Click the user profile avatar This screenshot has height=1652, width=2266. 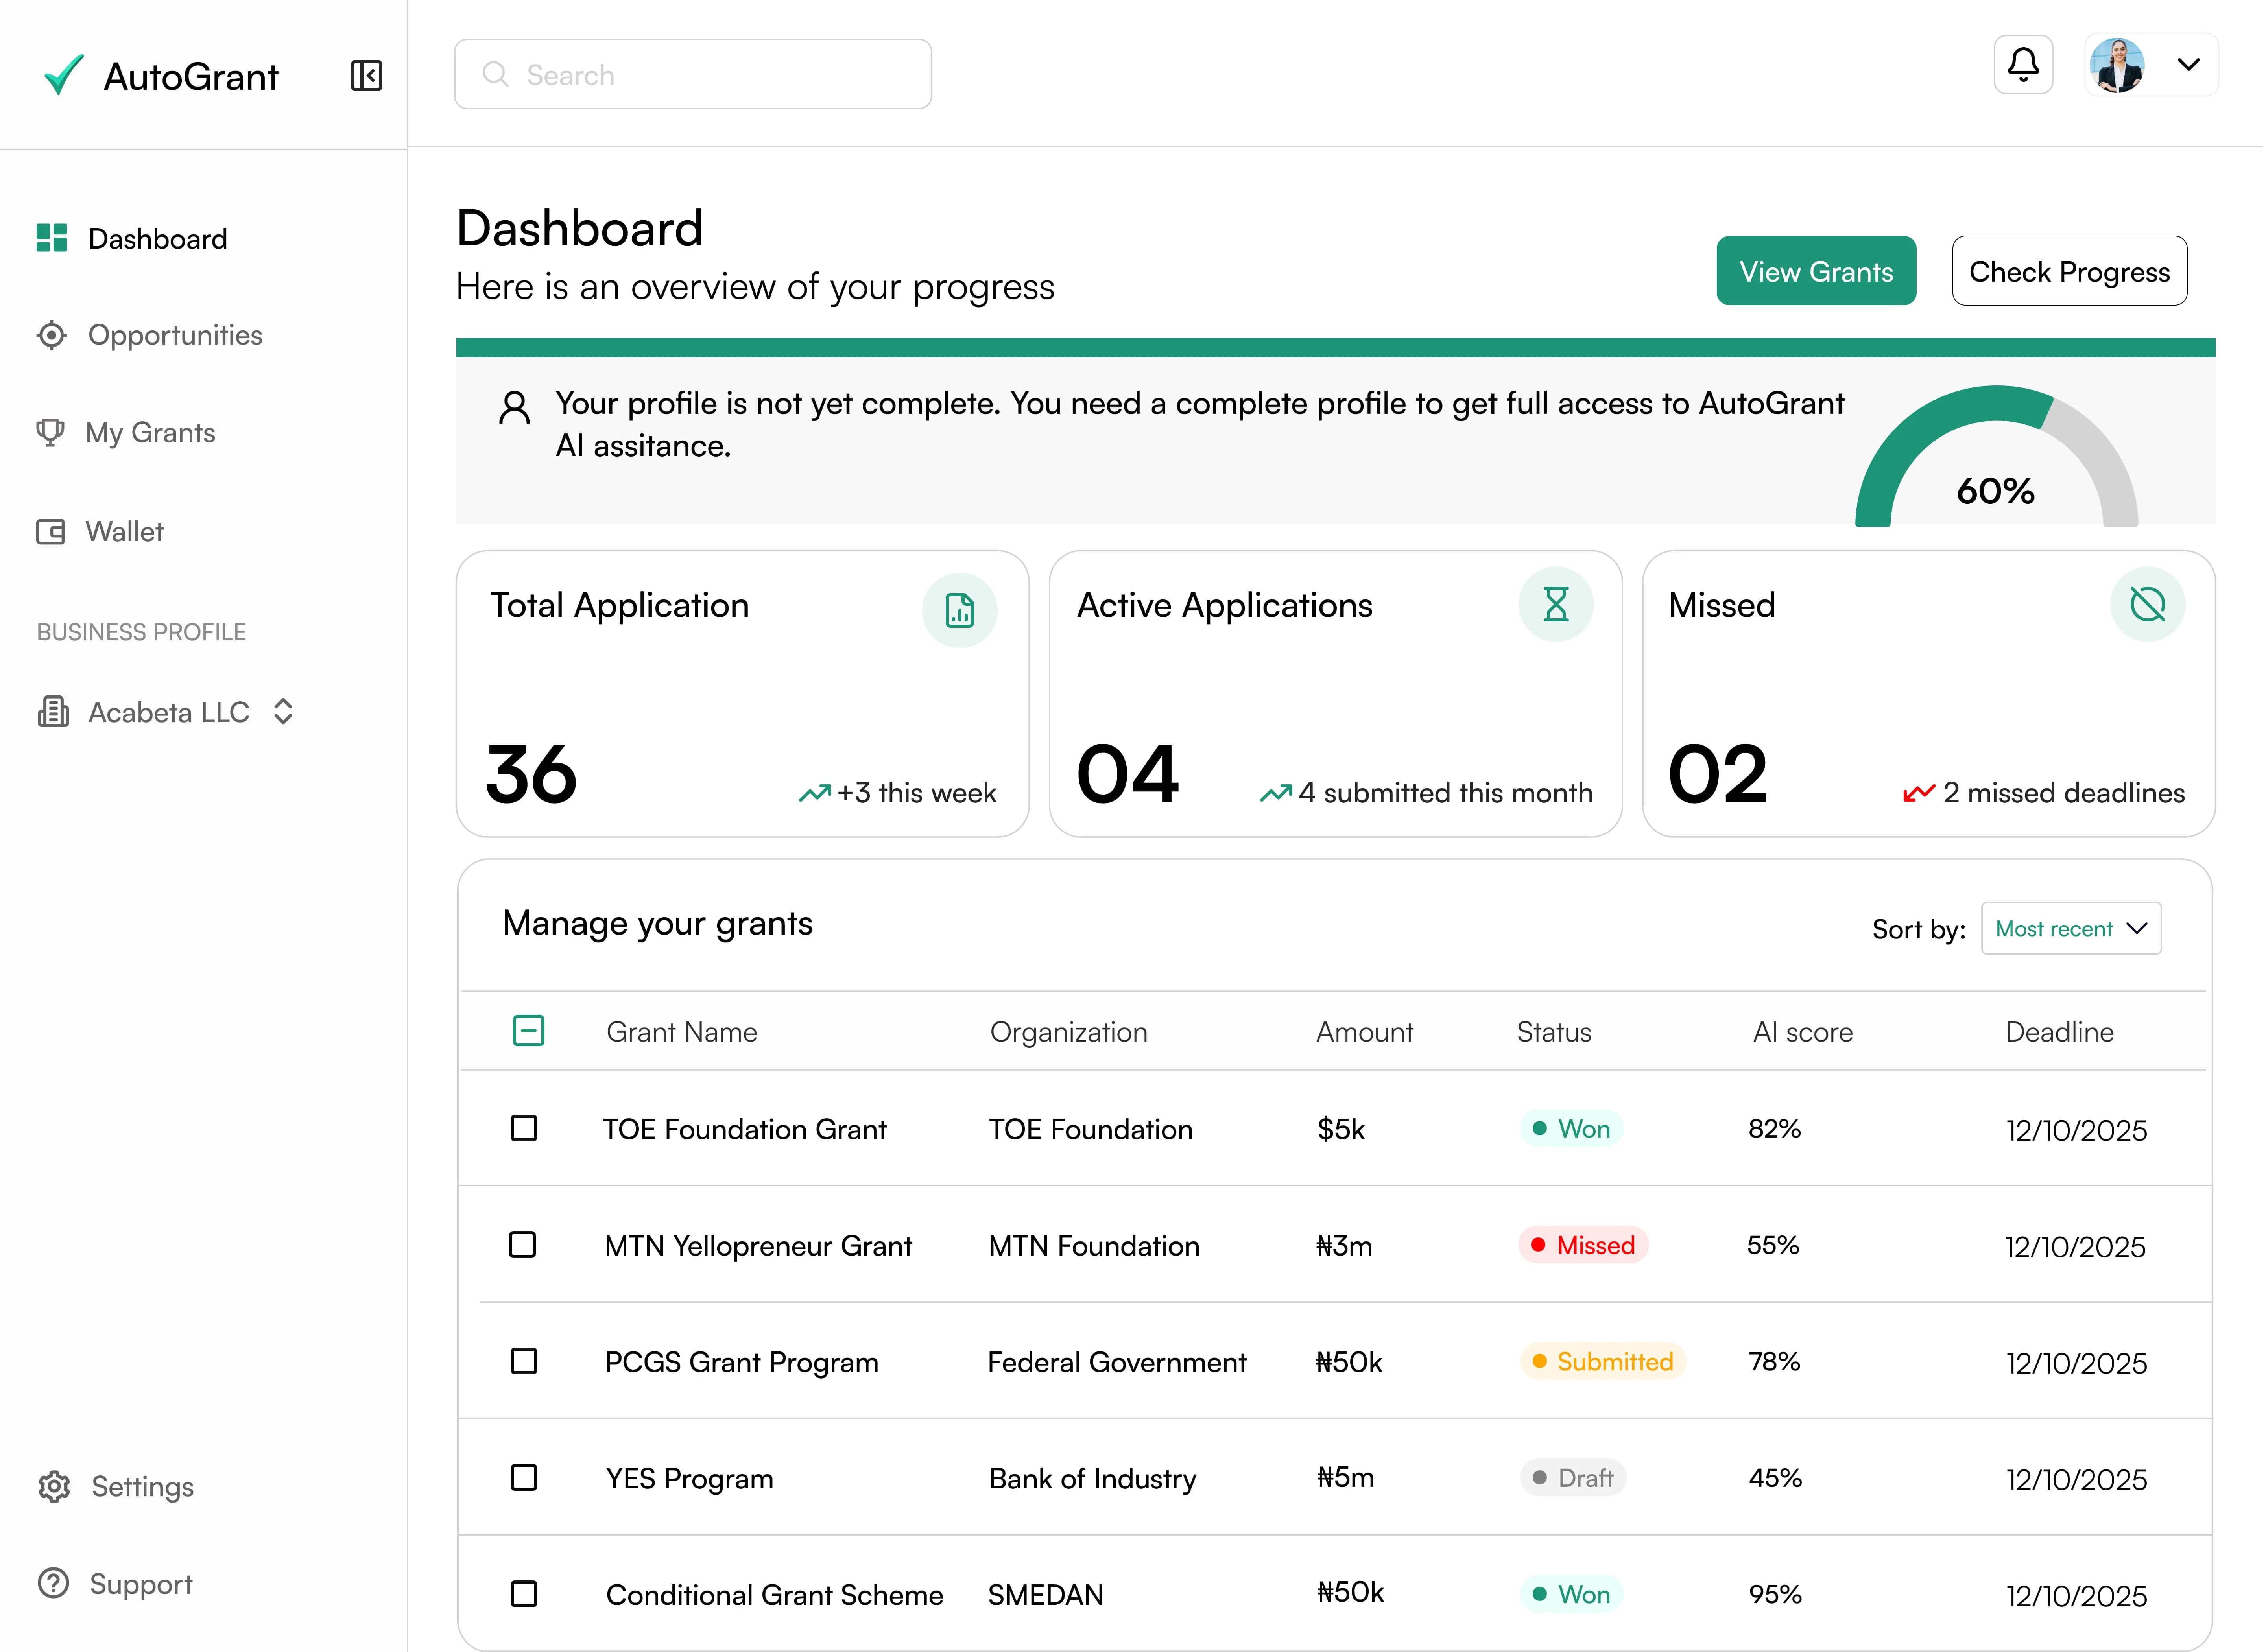(x=2116, y=65)
